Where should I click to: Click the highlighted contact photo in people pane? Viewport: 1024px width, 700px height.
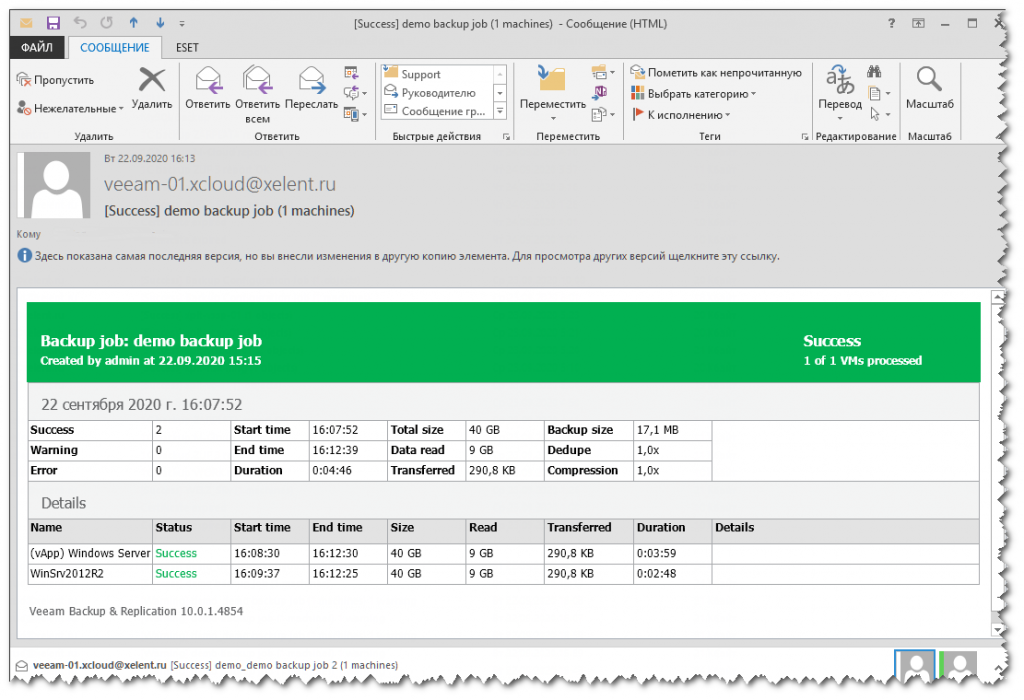[x=914, y=666]
